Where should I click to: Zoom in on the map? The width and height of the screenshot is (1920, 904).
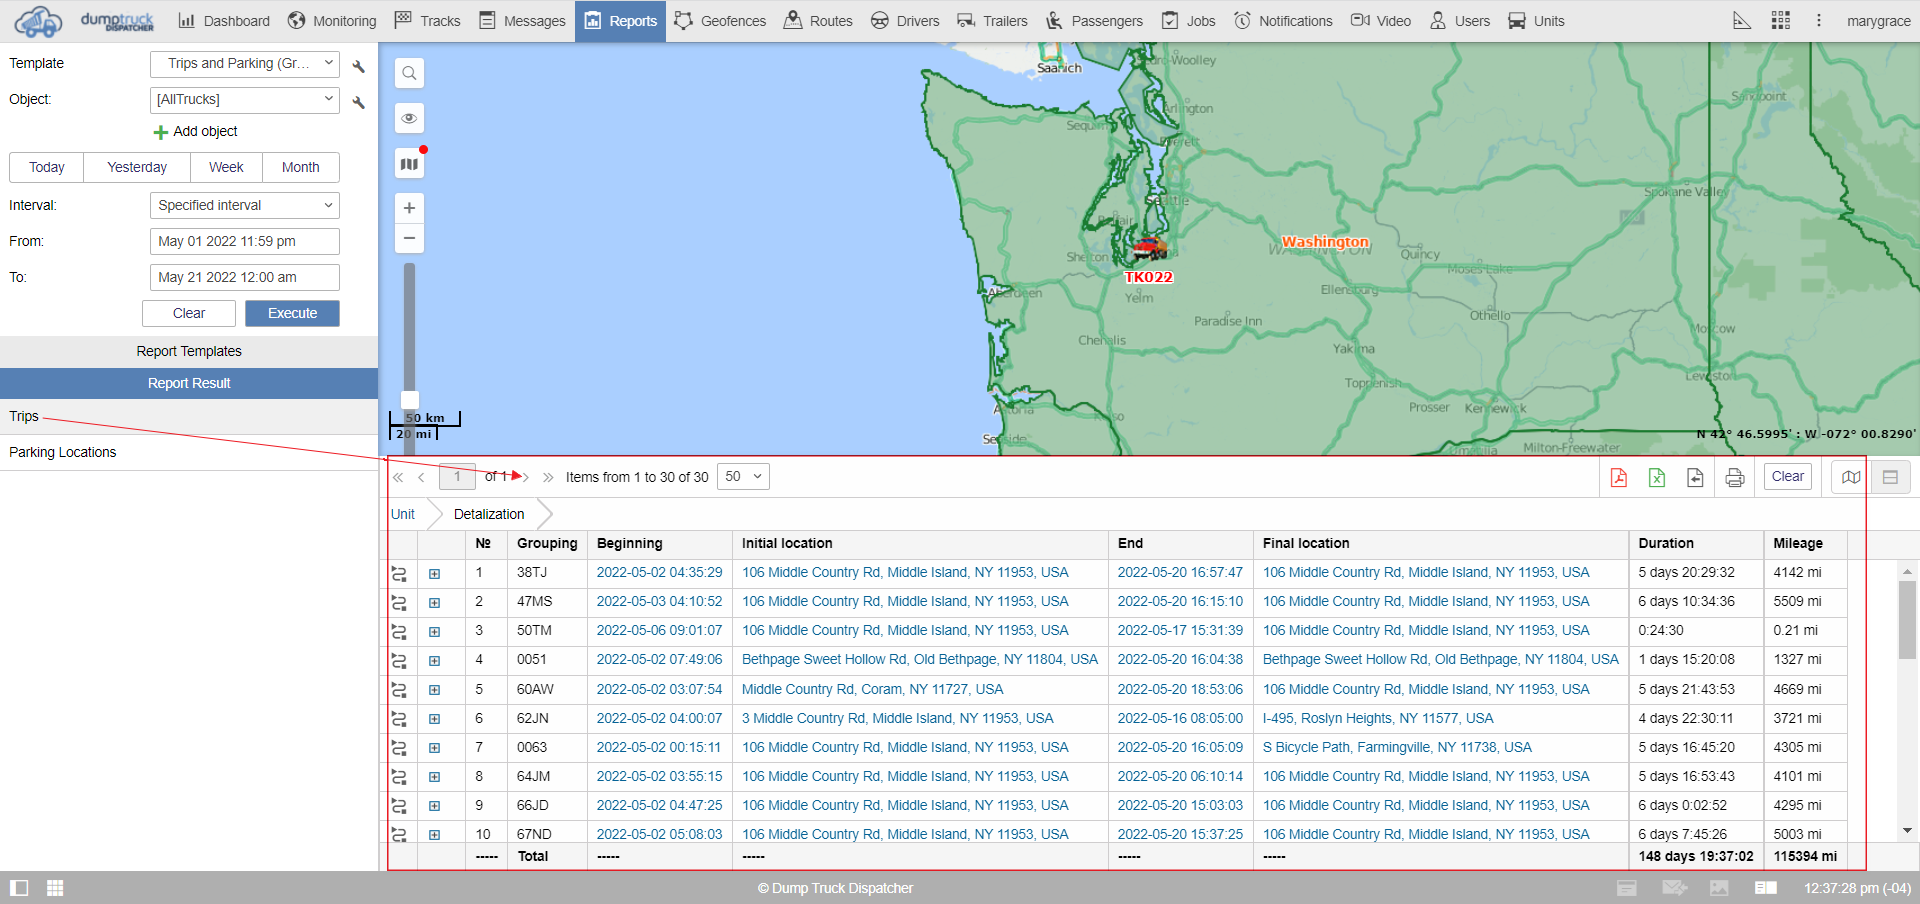pos(409,208)
